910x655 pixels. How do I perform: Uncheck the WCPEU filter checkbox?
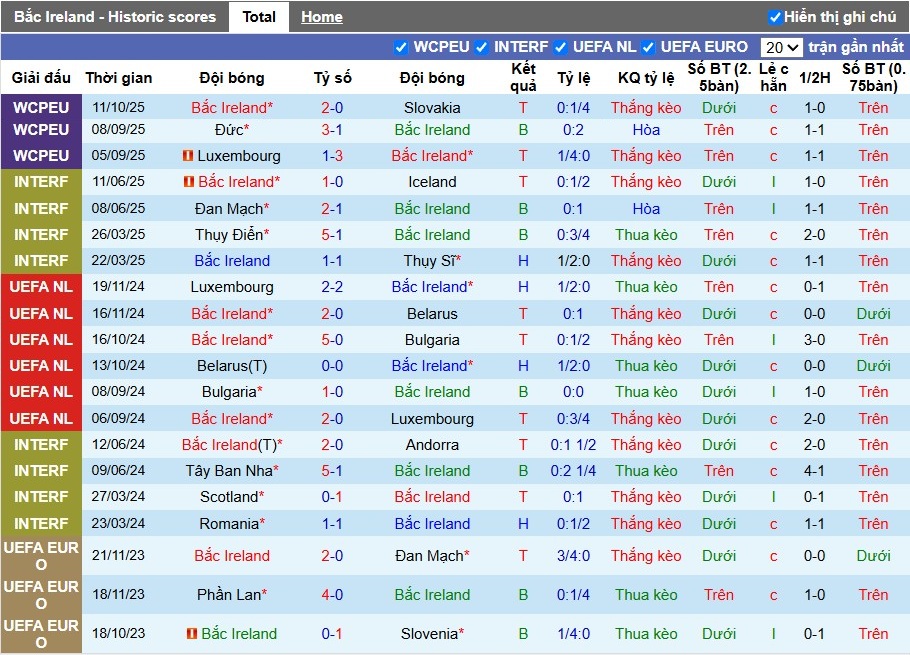click(401, 47)
